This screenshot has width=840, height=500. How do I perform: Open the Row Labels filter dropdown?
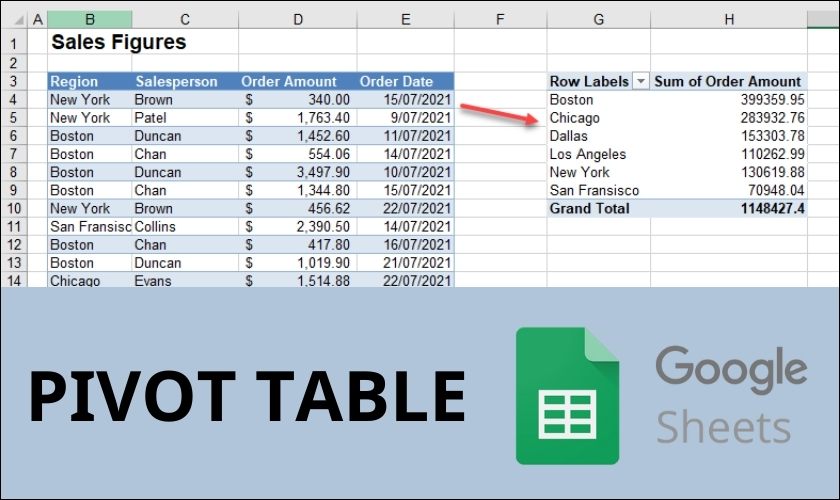pyautogui.click(x=641, y=81)
